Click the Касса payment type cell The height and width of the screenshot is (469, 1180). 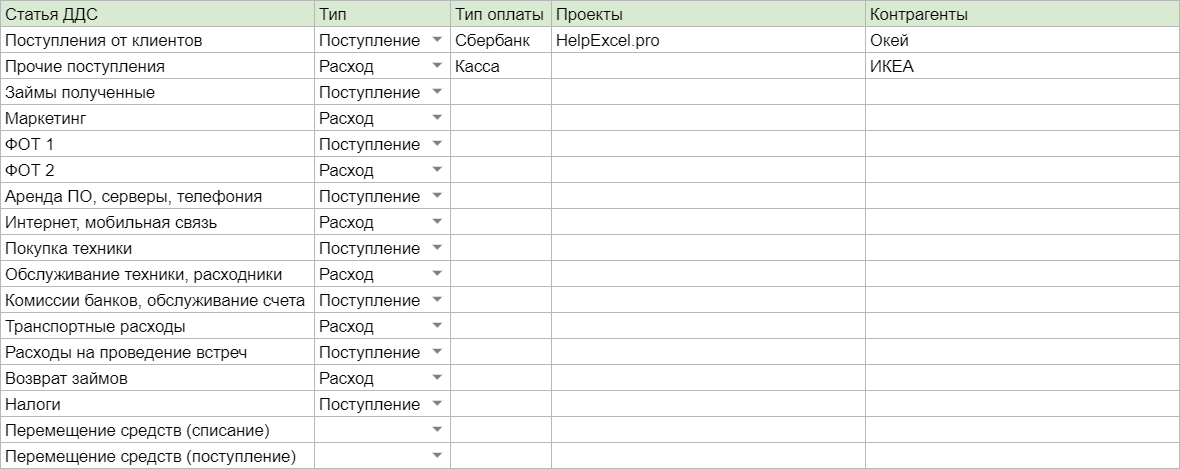click(x=500, y=66)
